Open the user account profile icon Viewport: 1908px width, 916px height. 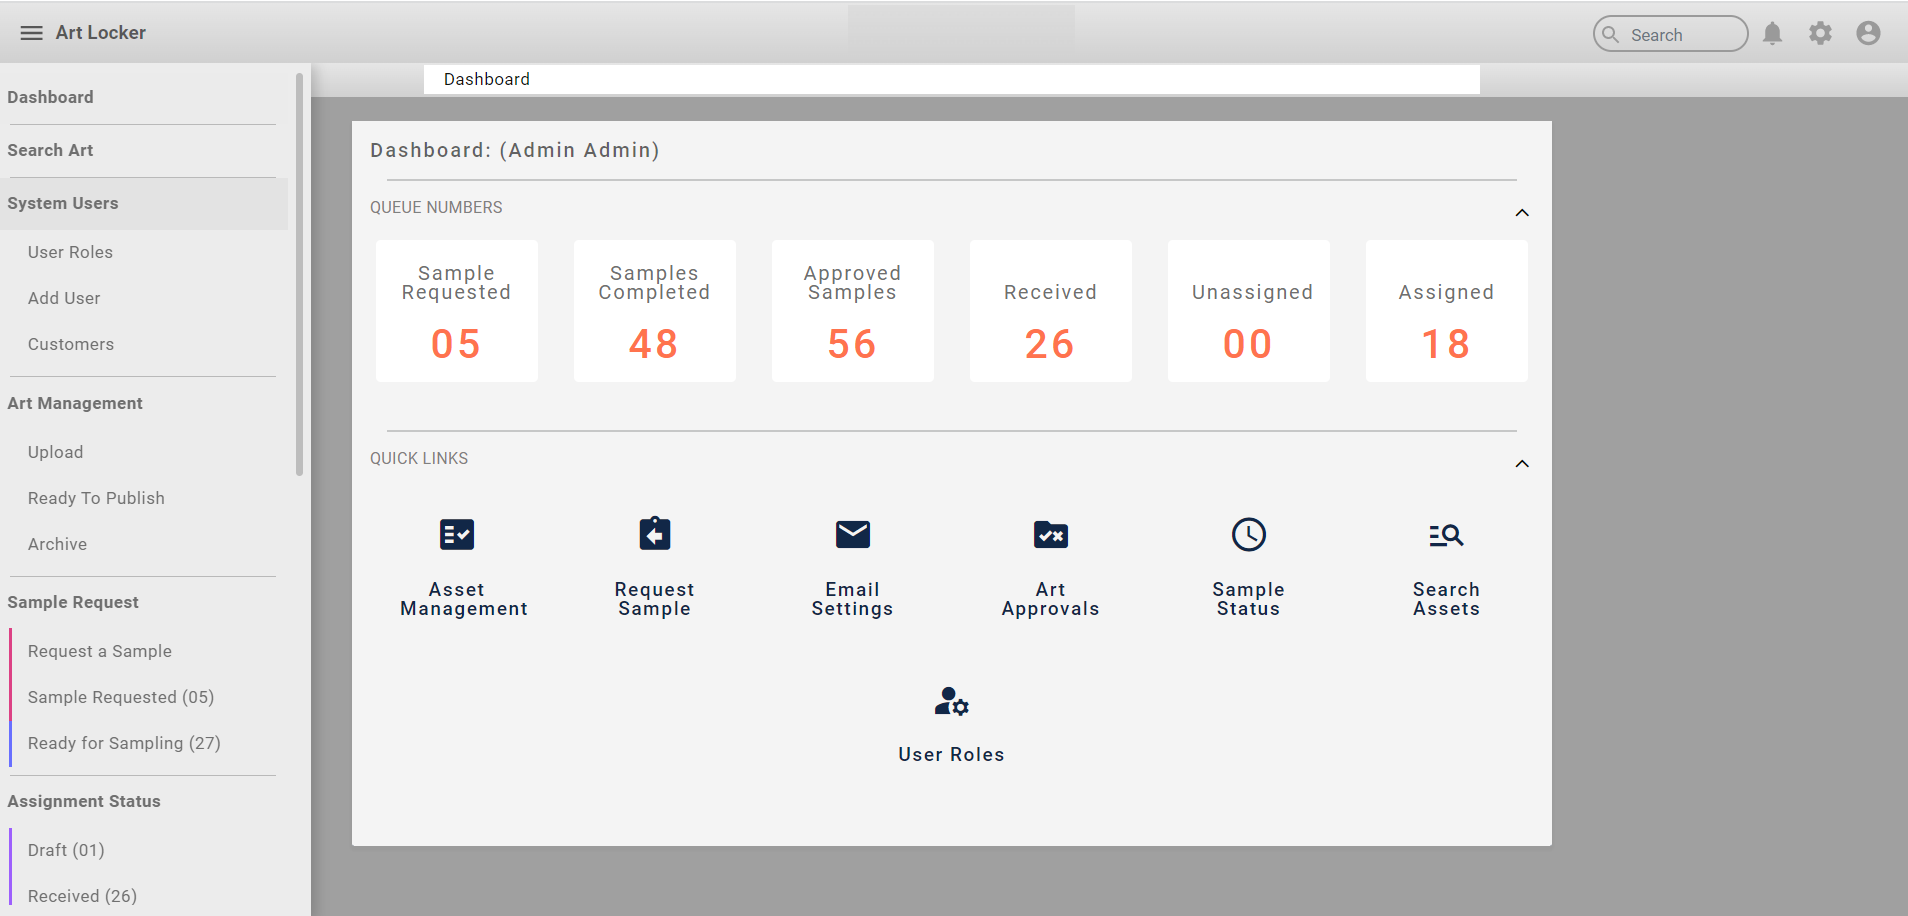(x=1867, y=34)
